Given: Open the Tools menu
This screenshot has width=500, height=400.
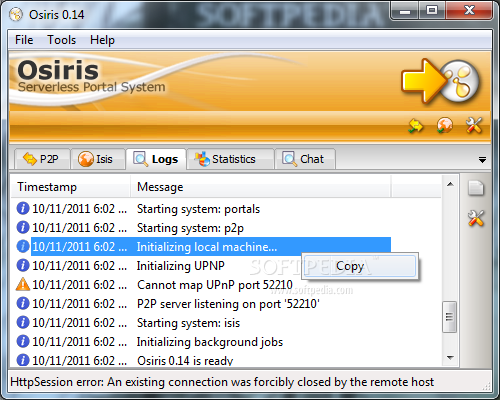Looking at the screenshot, I should (x=61, y=40).
